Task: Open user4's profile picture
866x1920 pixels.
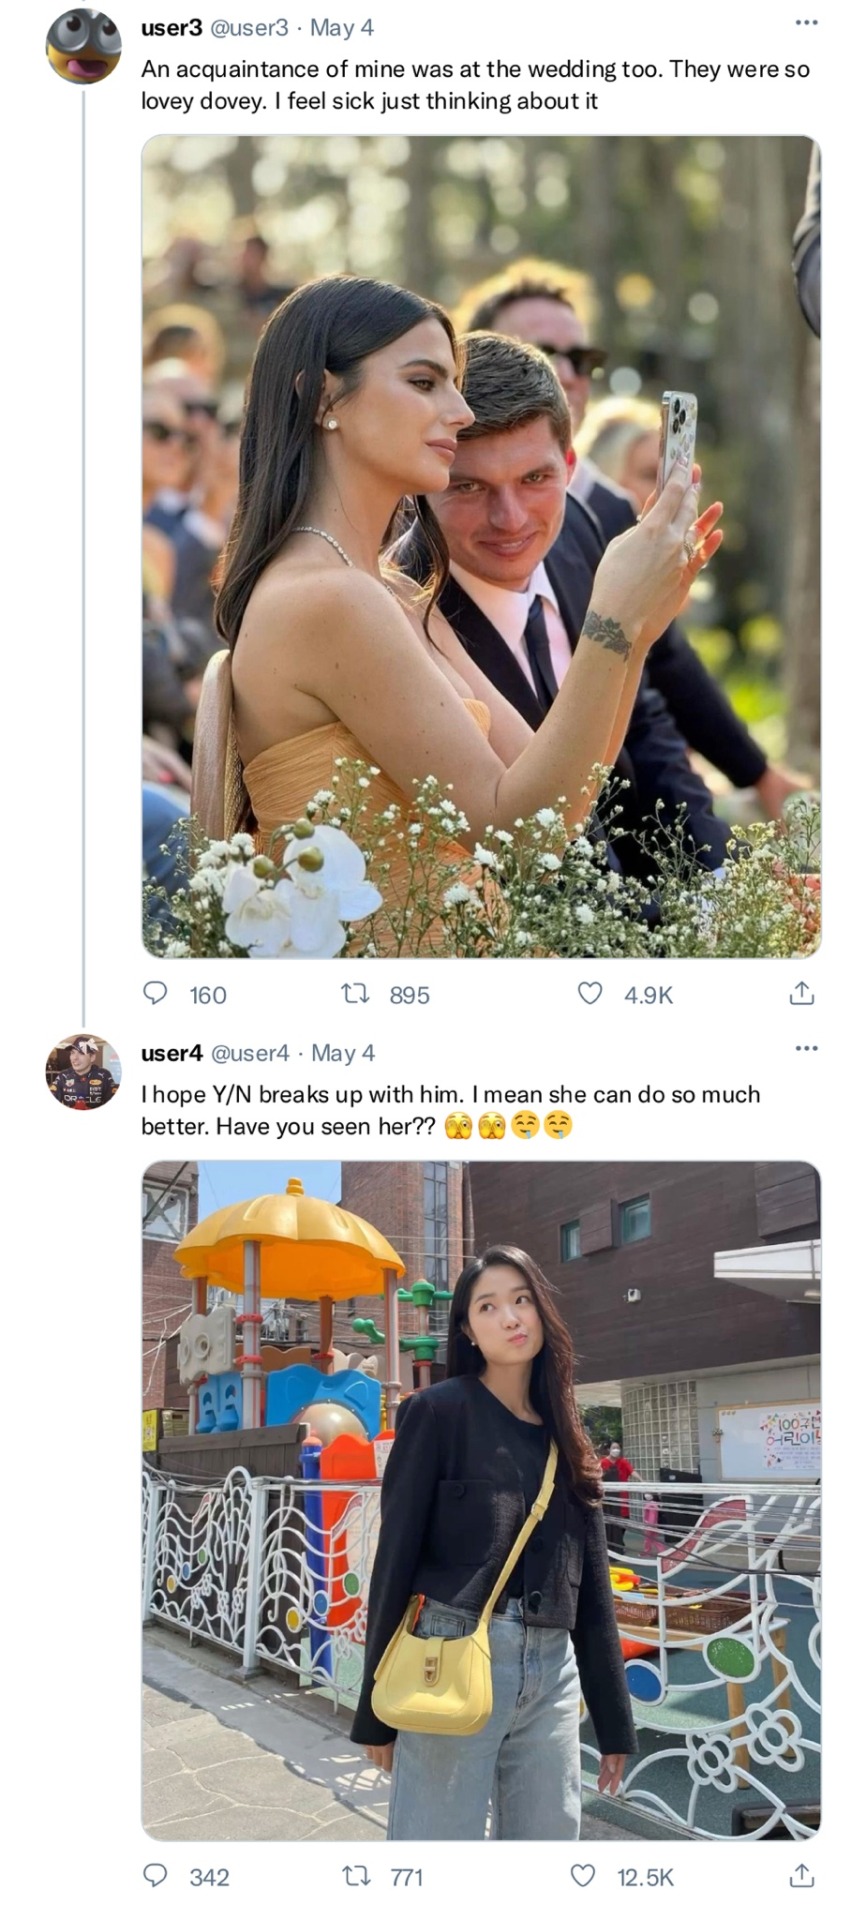Action: [x=83, y=1072]
